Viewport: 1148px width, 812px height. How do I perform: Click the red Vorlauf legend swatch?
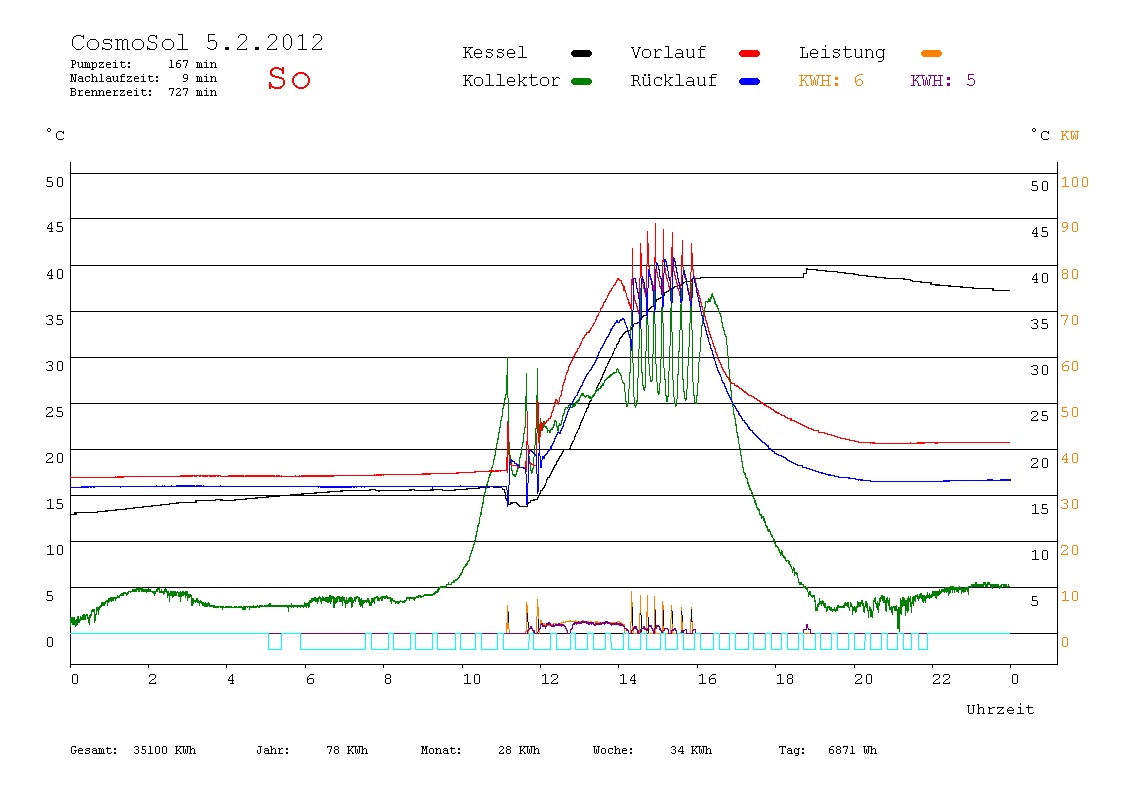click(x=750, y=53)
